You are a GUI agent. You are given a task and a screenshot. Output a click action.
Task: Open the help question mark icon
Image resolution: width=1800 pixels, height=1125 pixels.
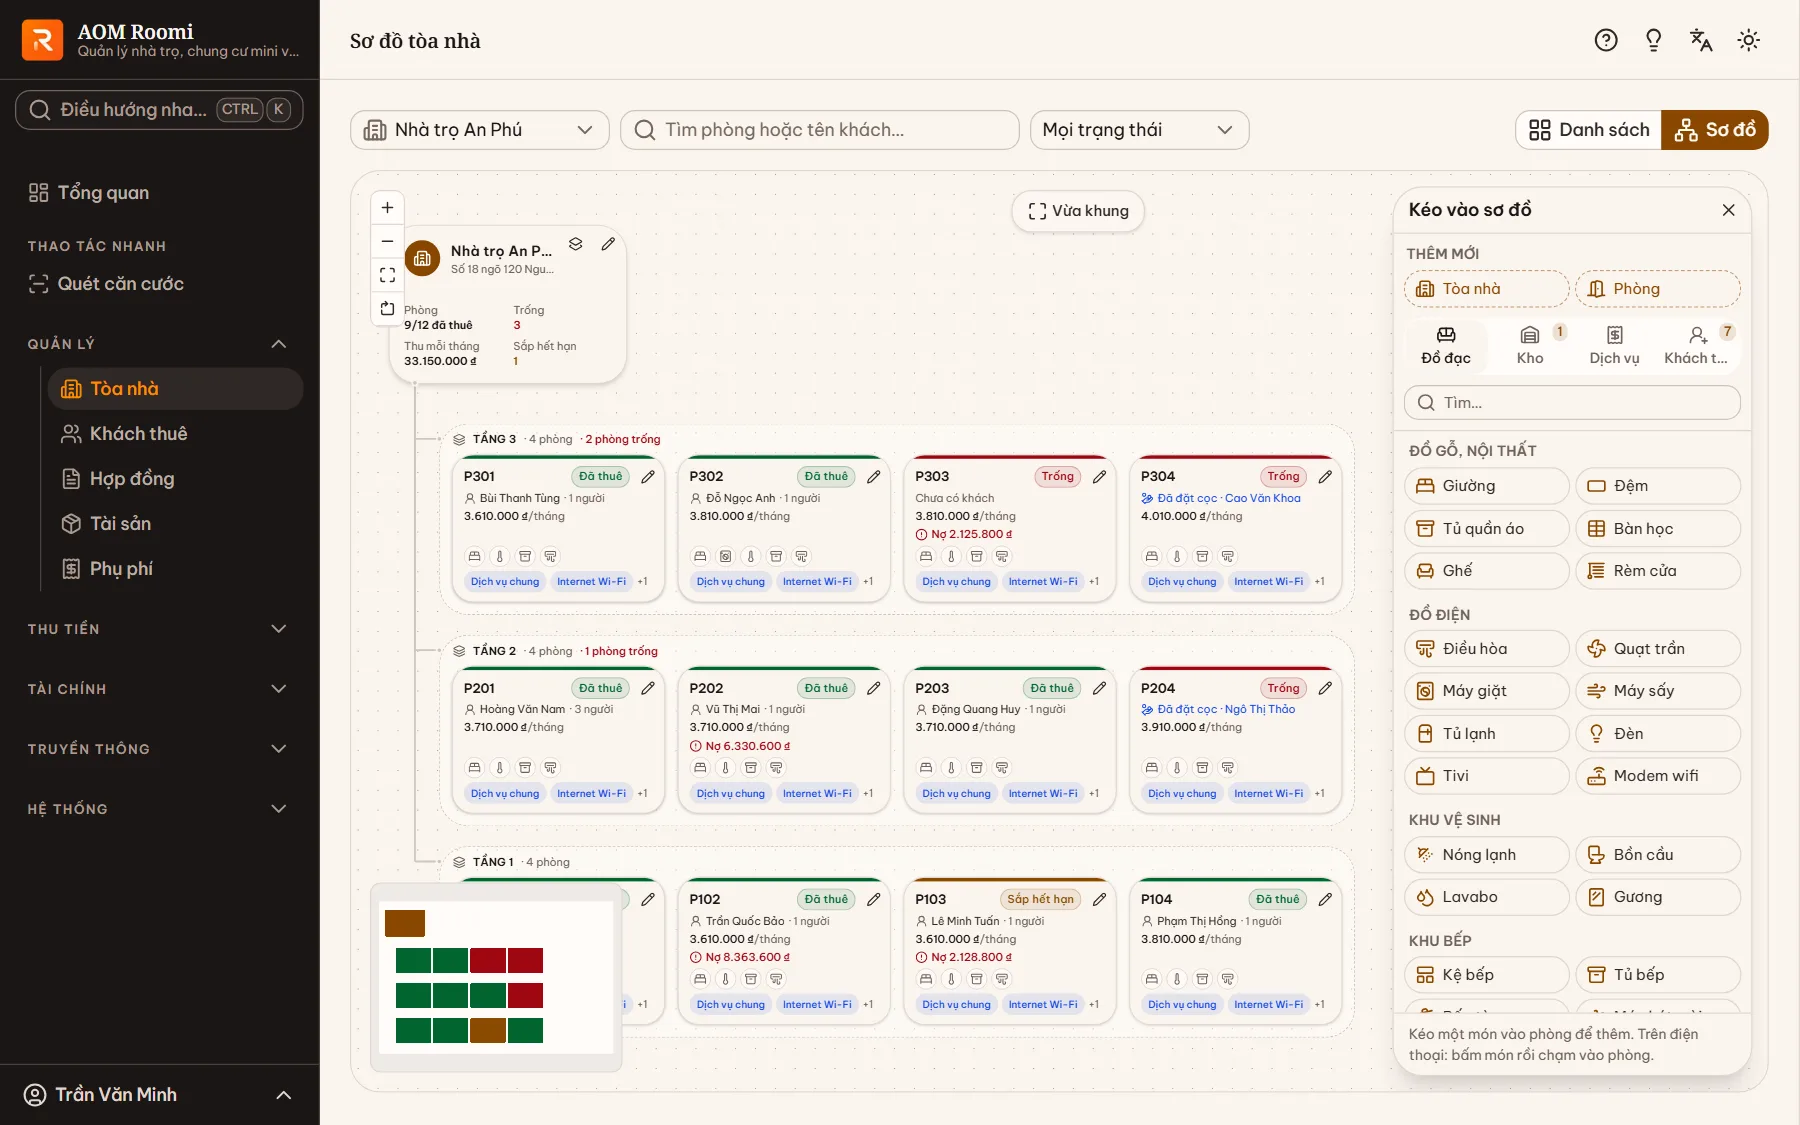tap(1606, 40)
